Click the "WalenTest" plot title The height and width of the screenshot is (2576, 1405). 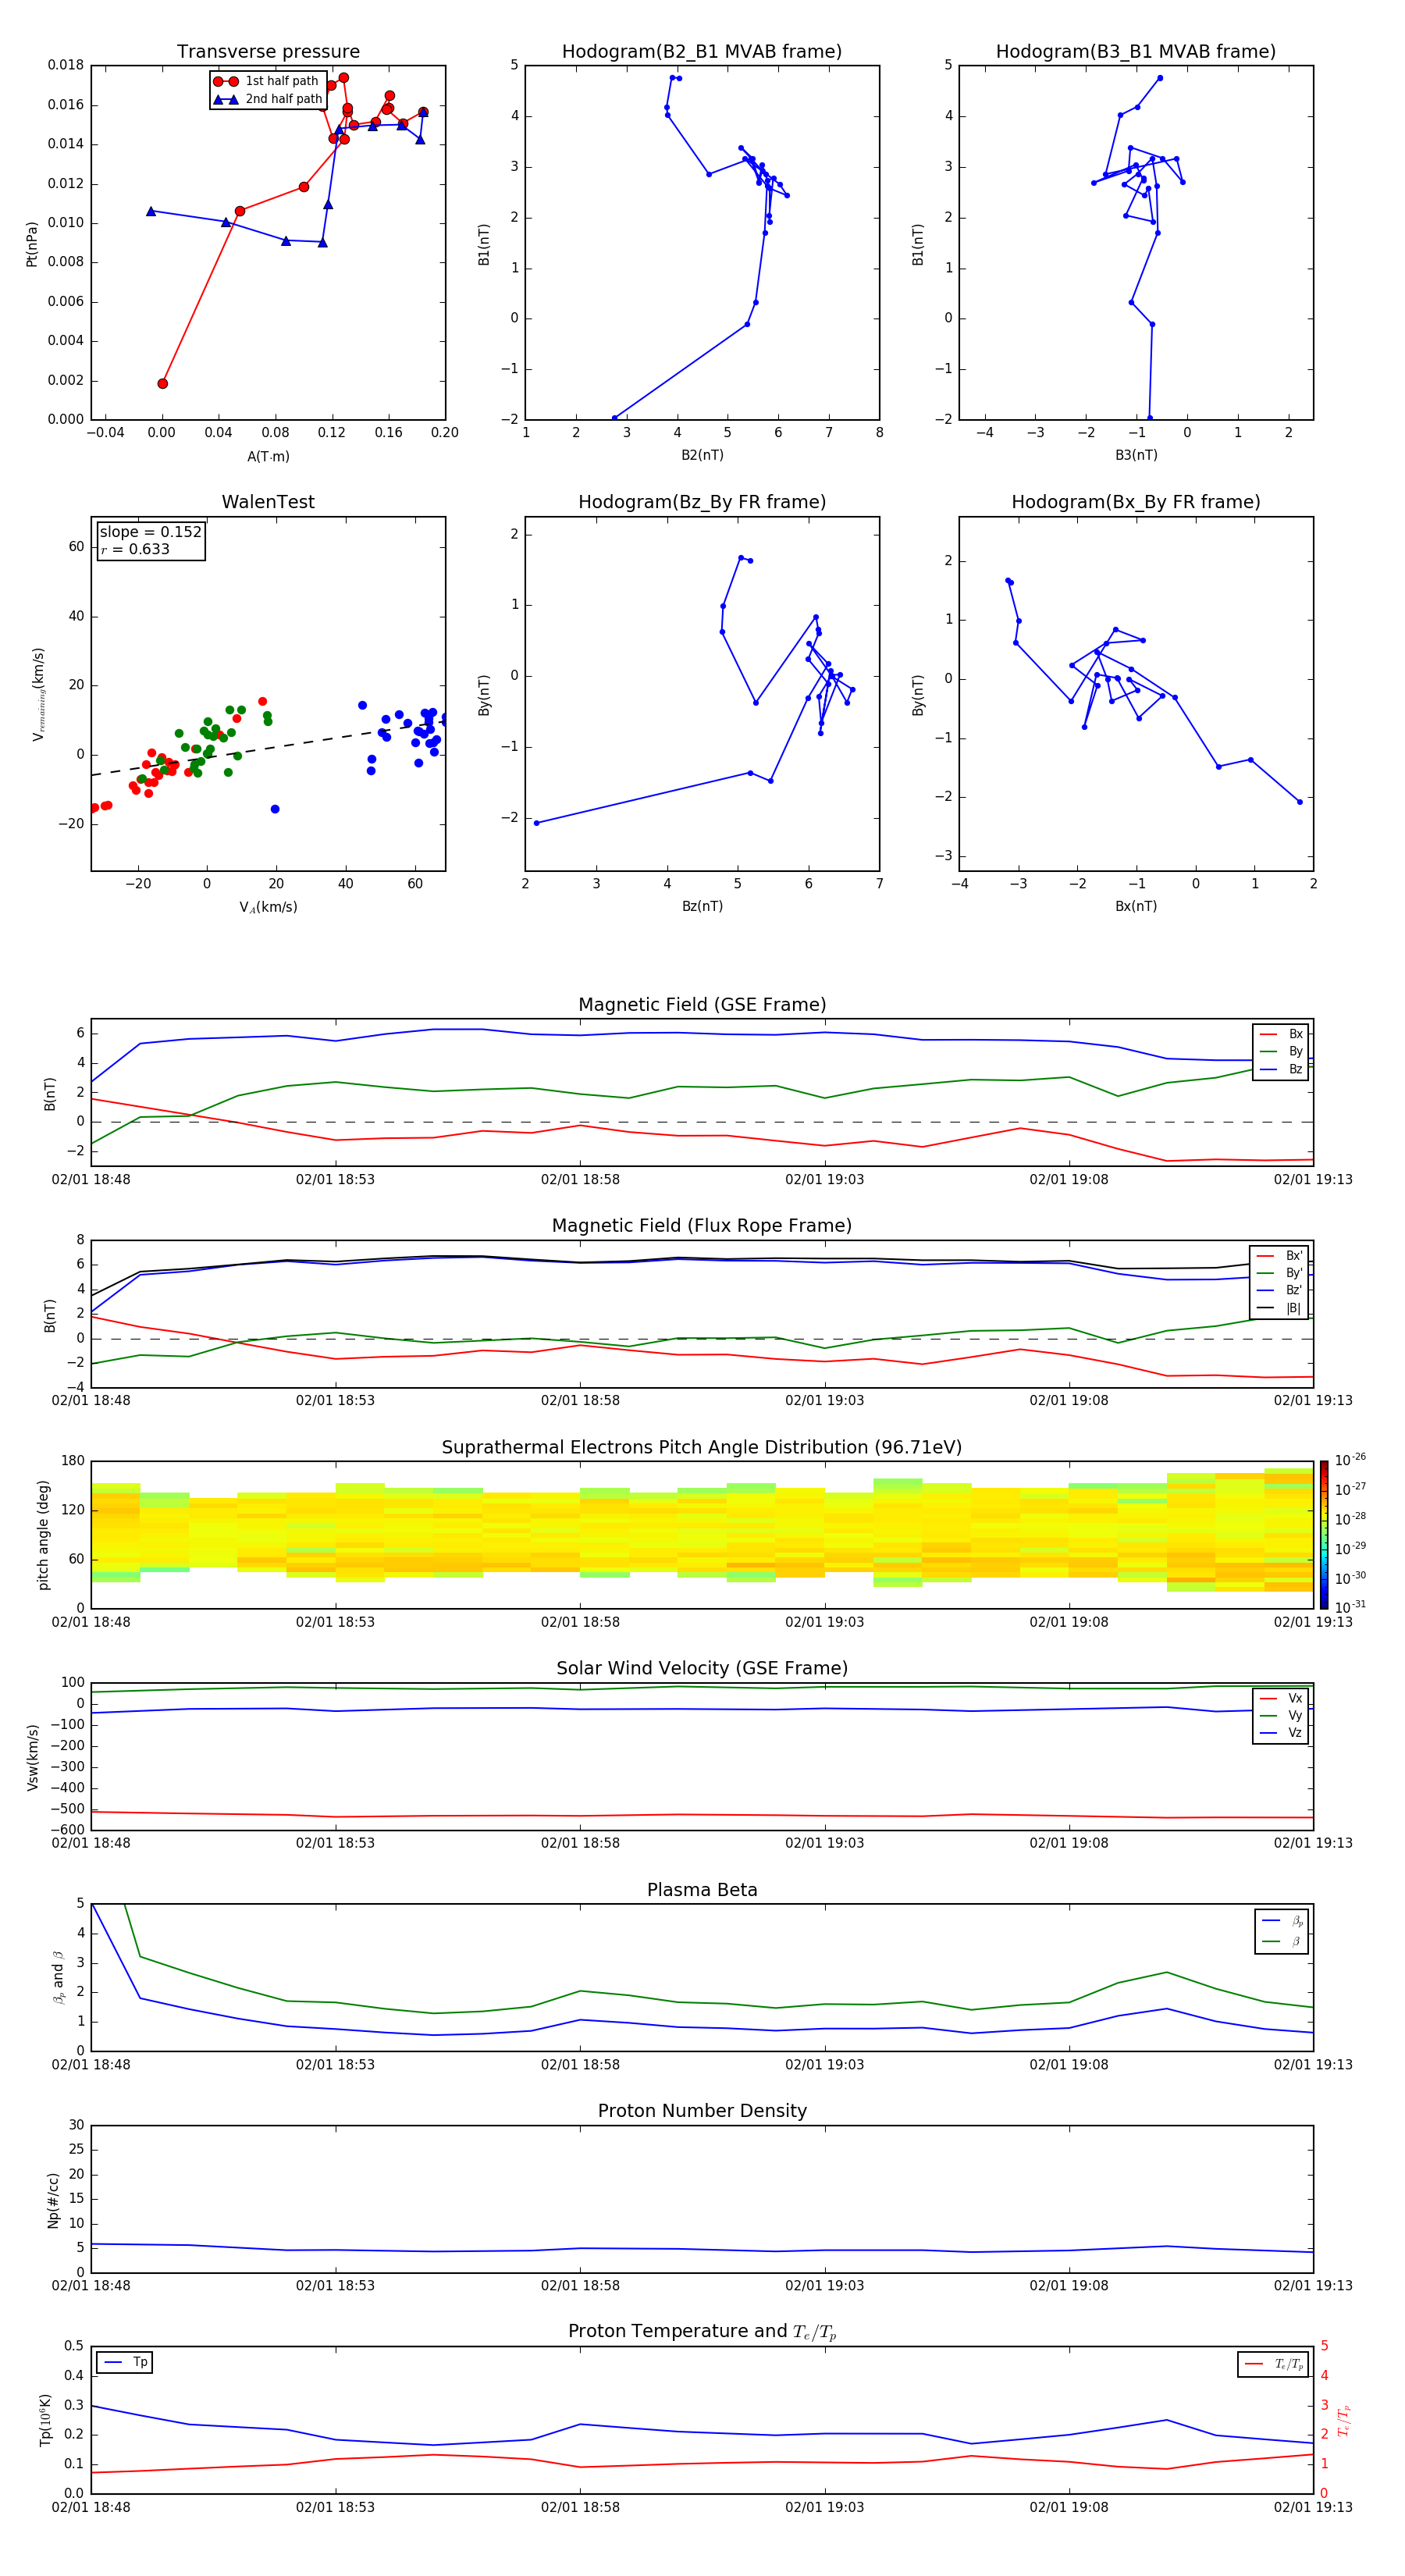(x=268, y=502)
